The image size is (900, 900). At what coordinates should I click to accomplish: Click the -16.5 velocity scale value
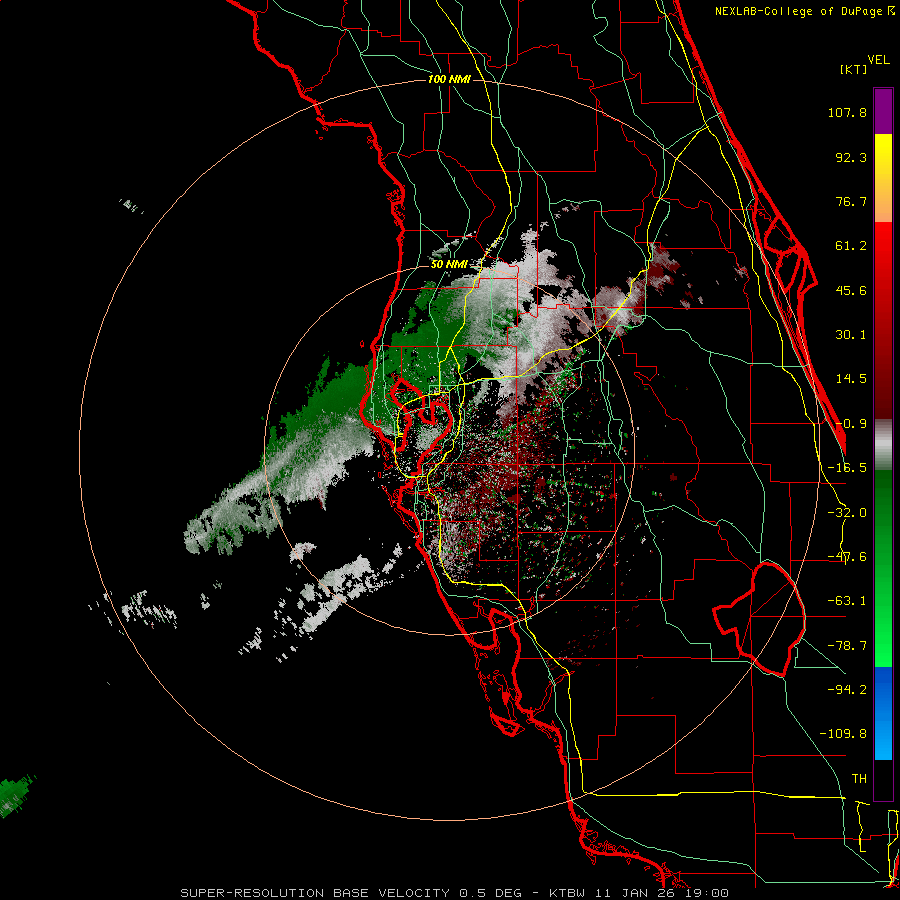[847, 468]
